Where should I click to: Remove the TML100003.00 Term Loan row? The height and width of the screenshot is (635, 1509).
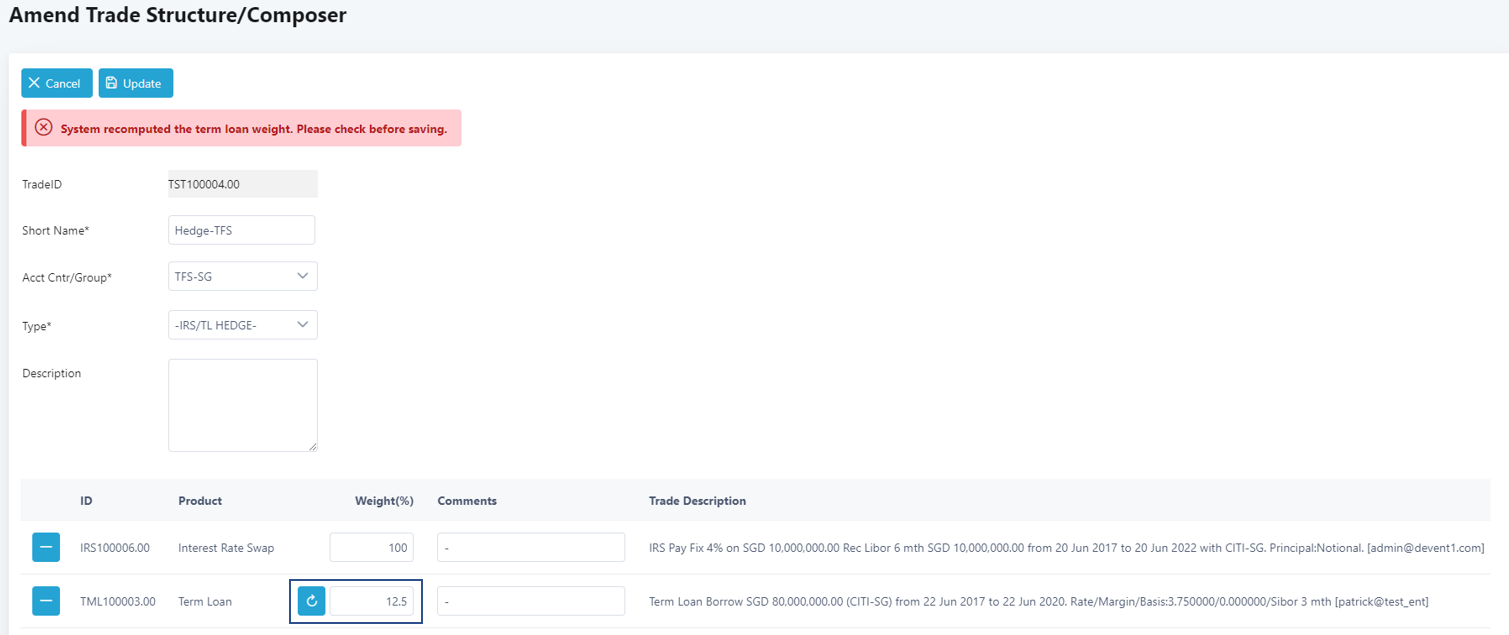point(45,601)
